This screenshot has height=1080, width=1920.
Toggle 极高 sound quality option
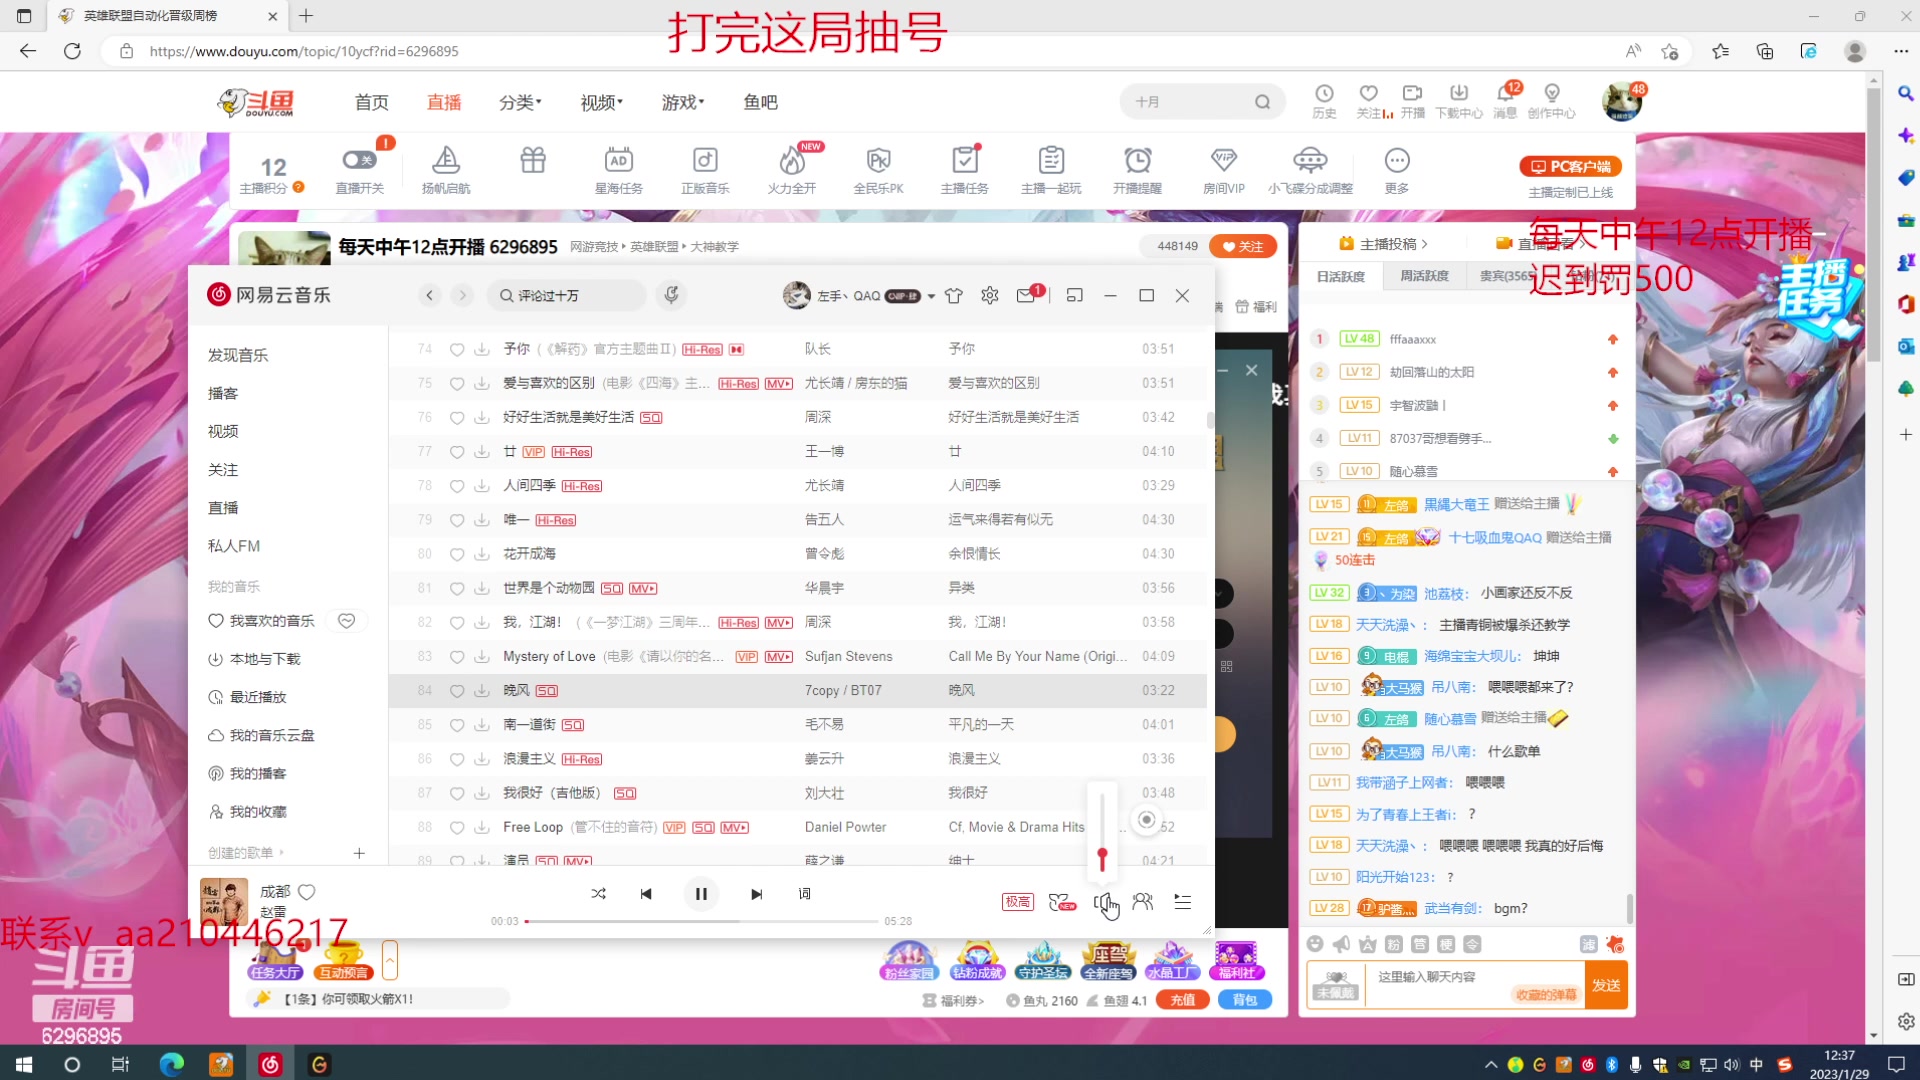[1017, 902]
